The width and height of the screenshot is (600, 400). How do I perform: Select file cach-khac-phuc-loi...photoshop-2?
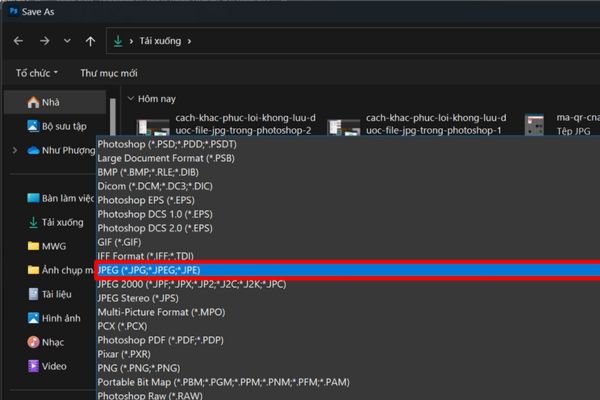pyautogui.click(x=245, y=124)
